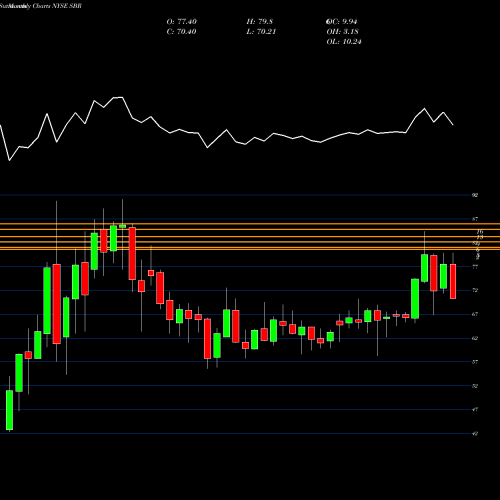
Task: Click the 'OC: 9.94' reading
Action: point(342,22)
